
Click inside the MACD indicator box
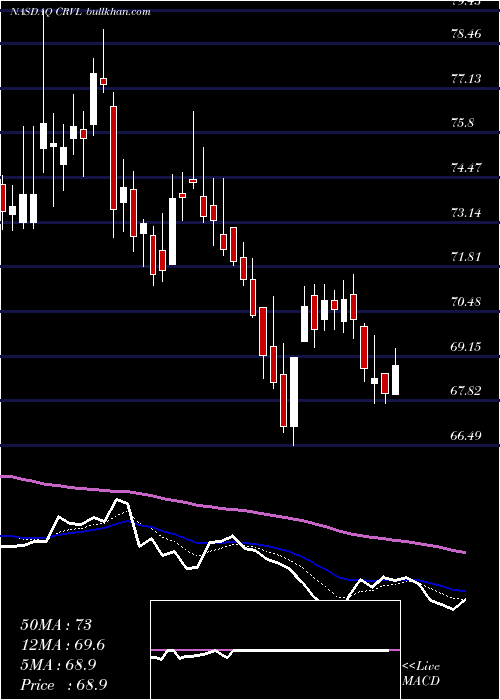click(x=275, y=650)
